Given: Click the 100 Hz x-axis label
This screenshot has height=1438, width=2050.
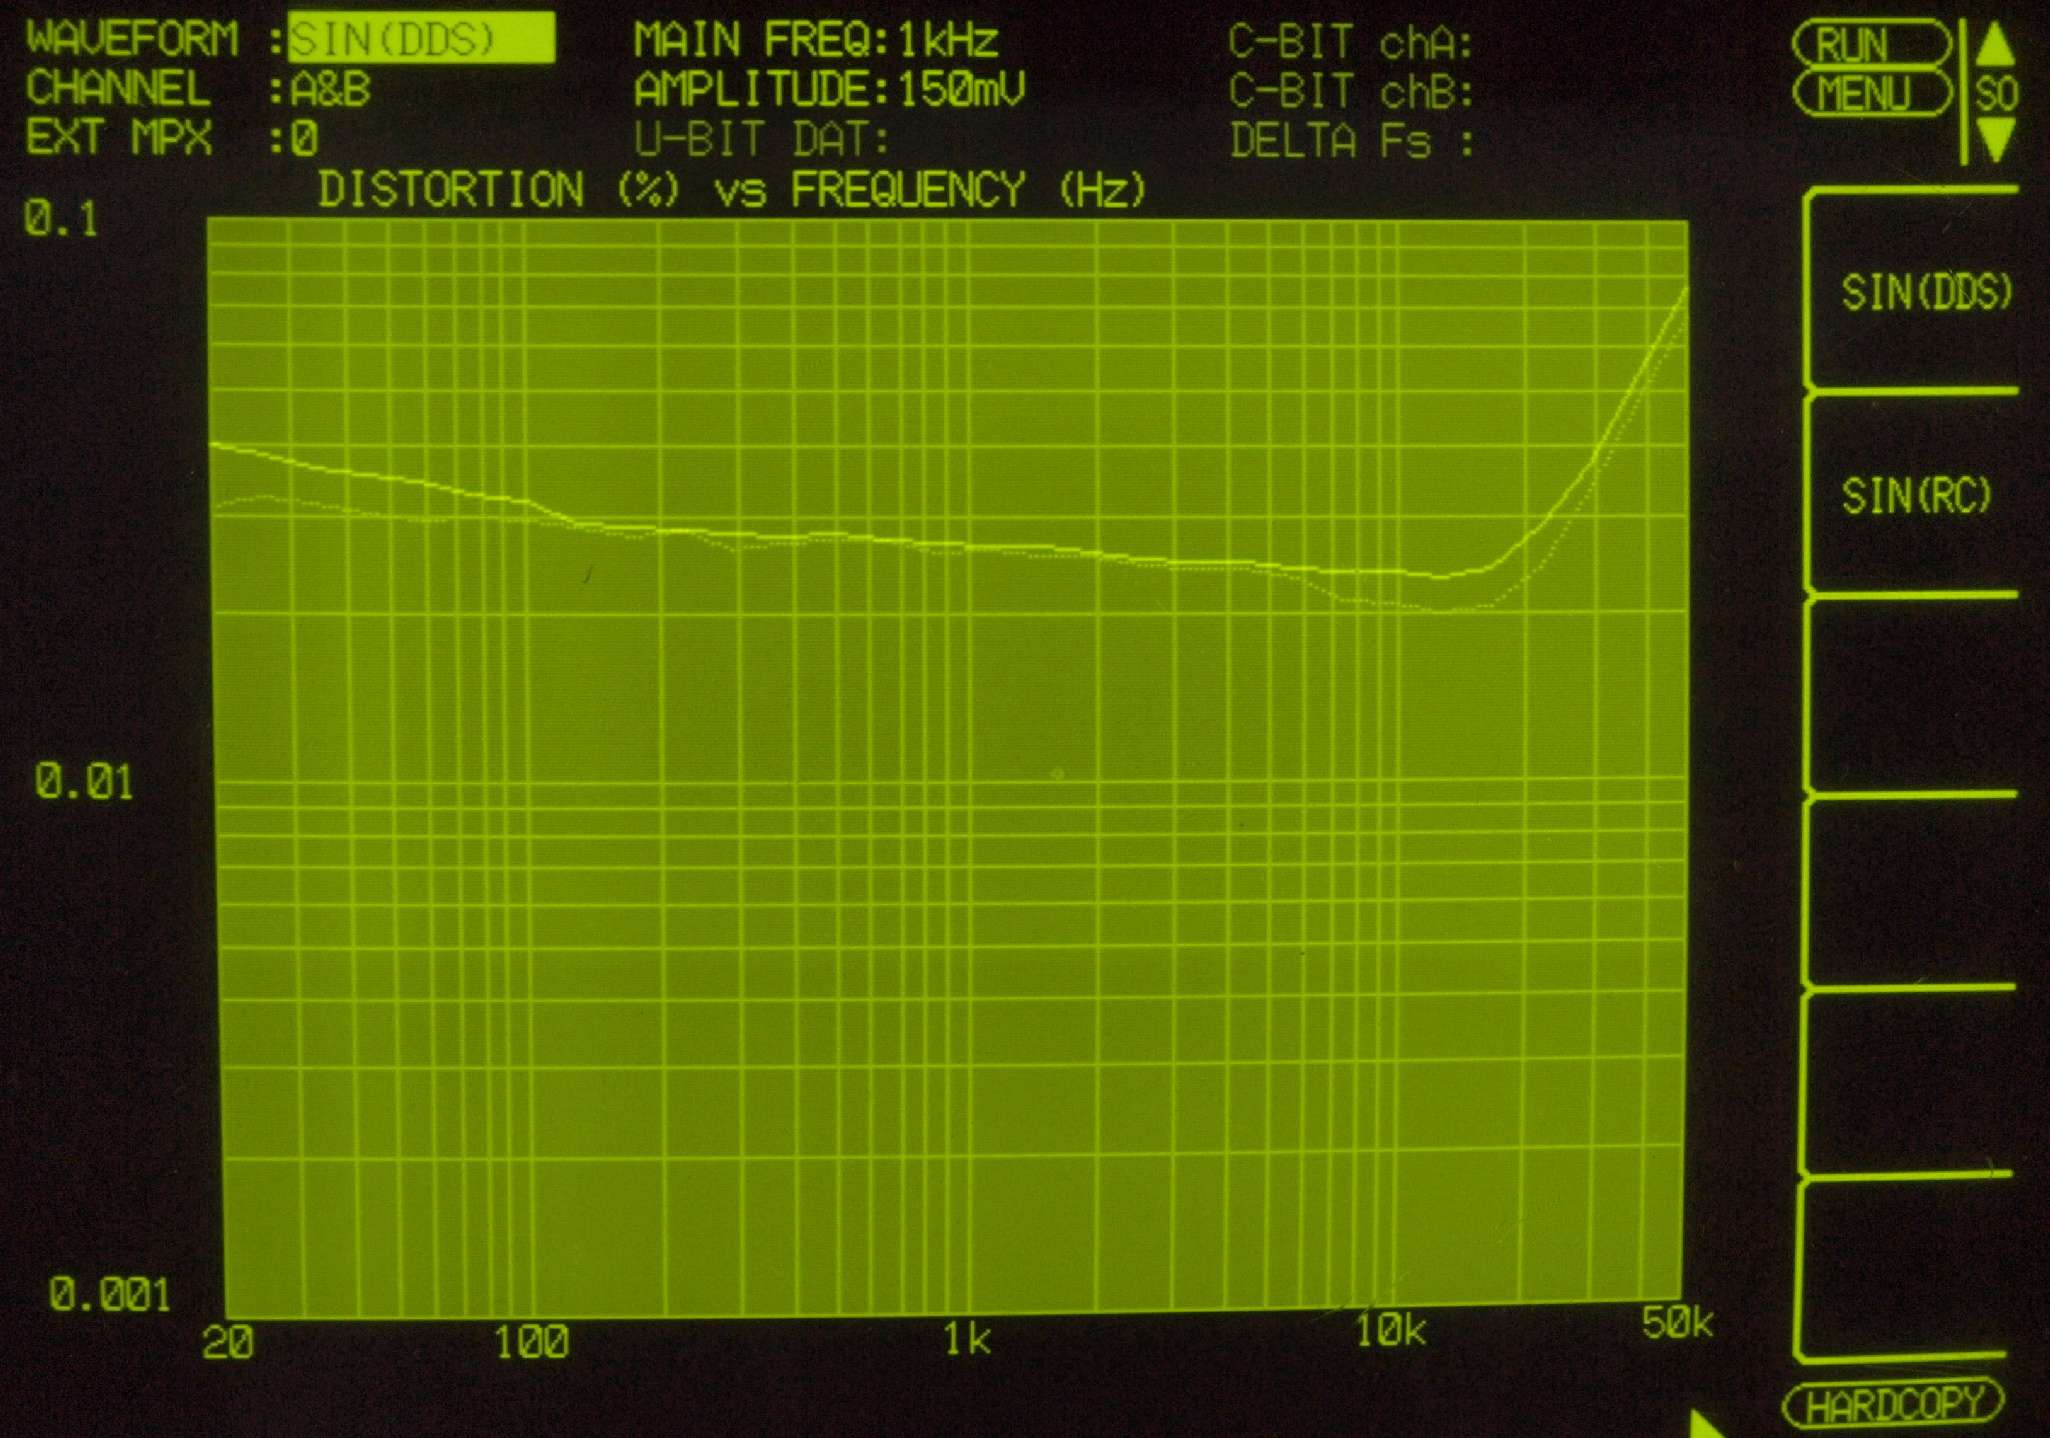Looking at the screenshot, I should [x=532, y=1341].
